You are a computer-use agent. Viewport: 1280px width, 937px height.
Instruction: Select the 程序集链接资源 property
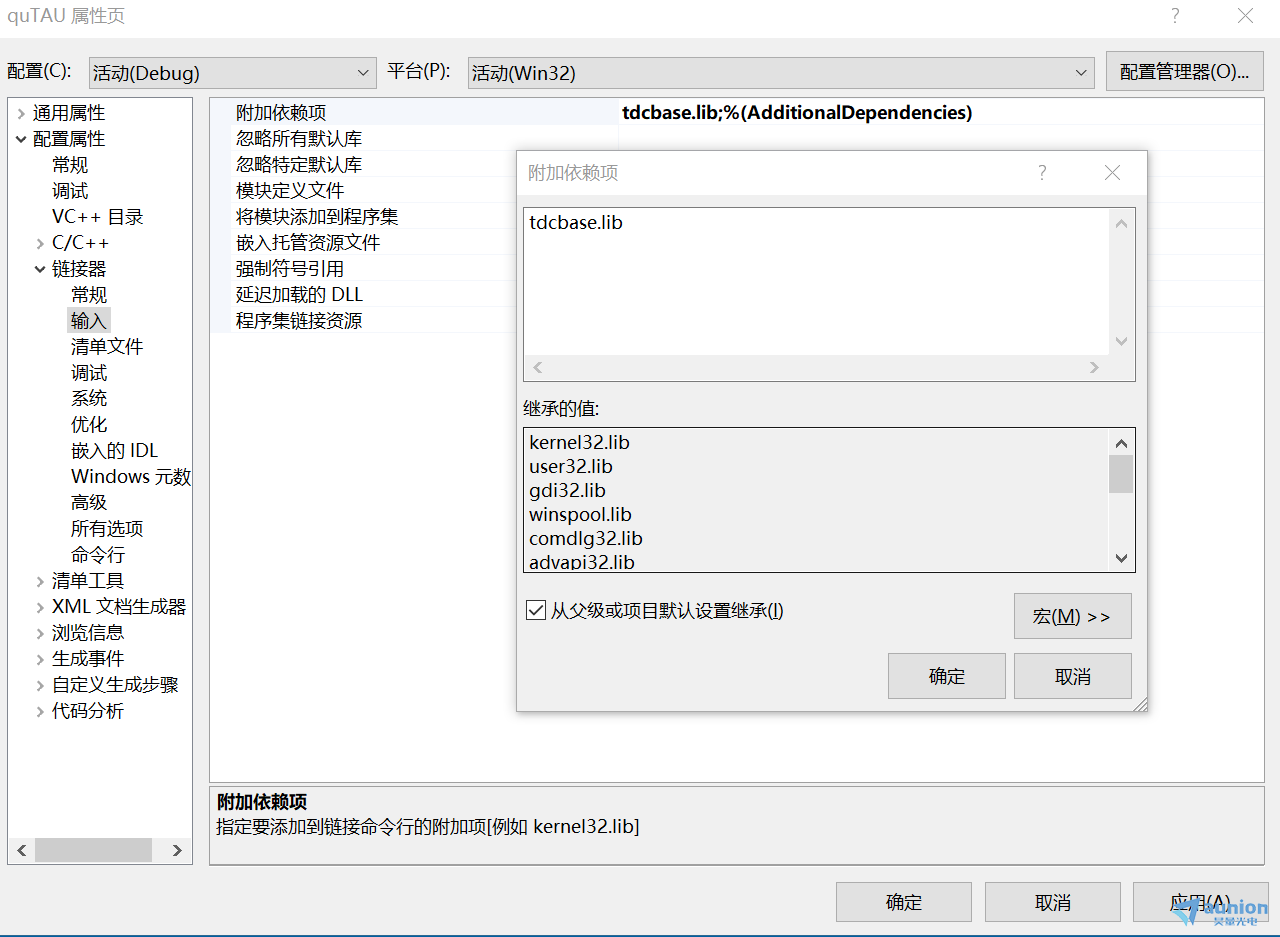299,321
